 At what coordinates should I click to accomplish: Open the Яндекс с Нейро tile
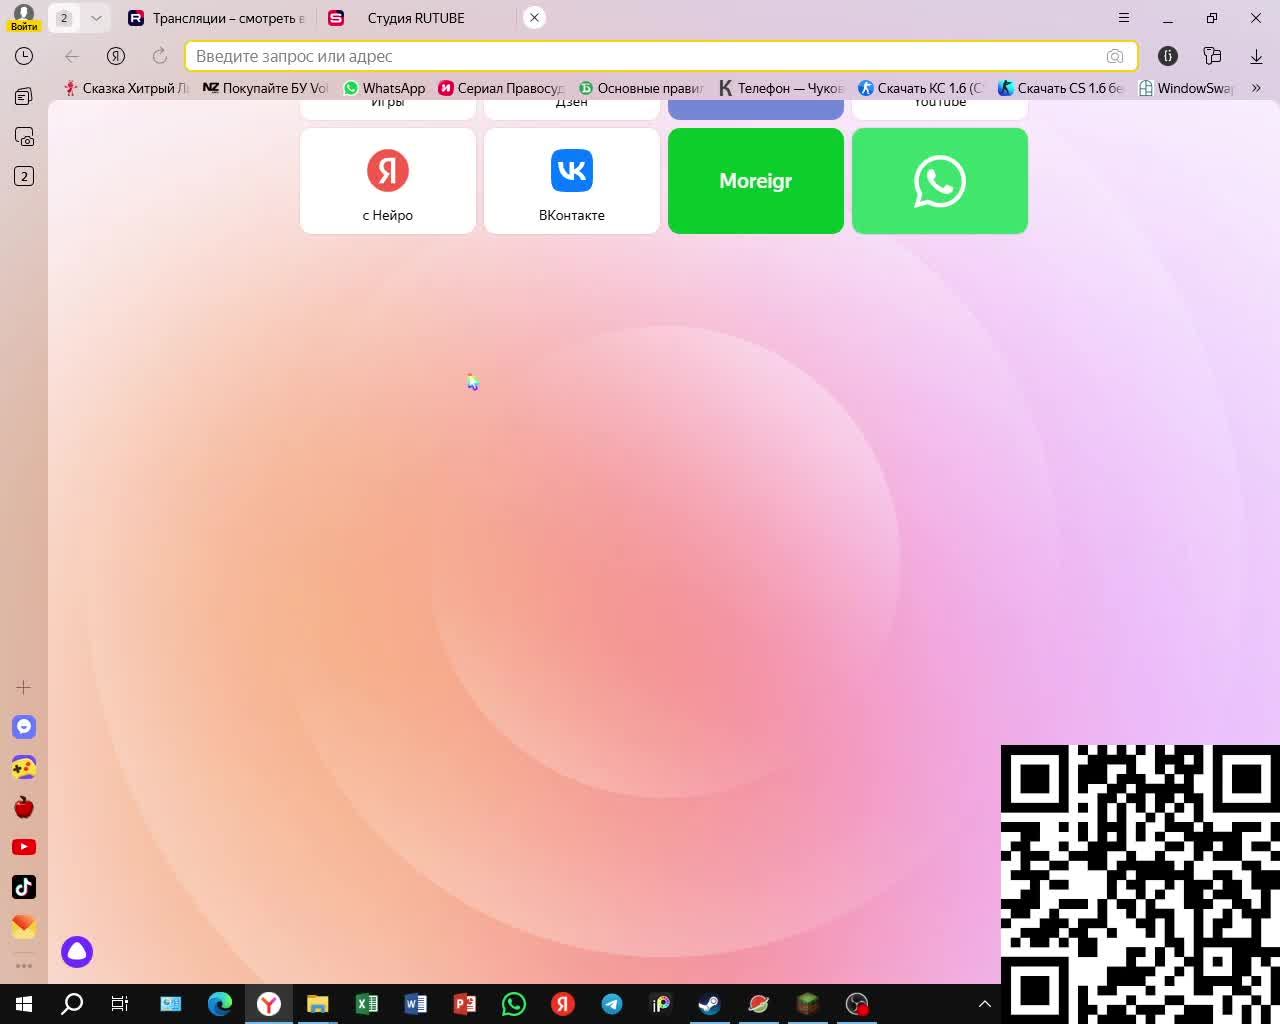point(388,181)
